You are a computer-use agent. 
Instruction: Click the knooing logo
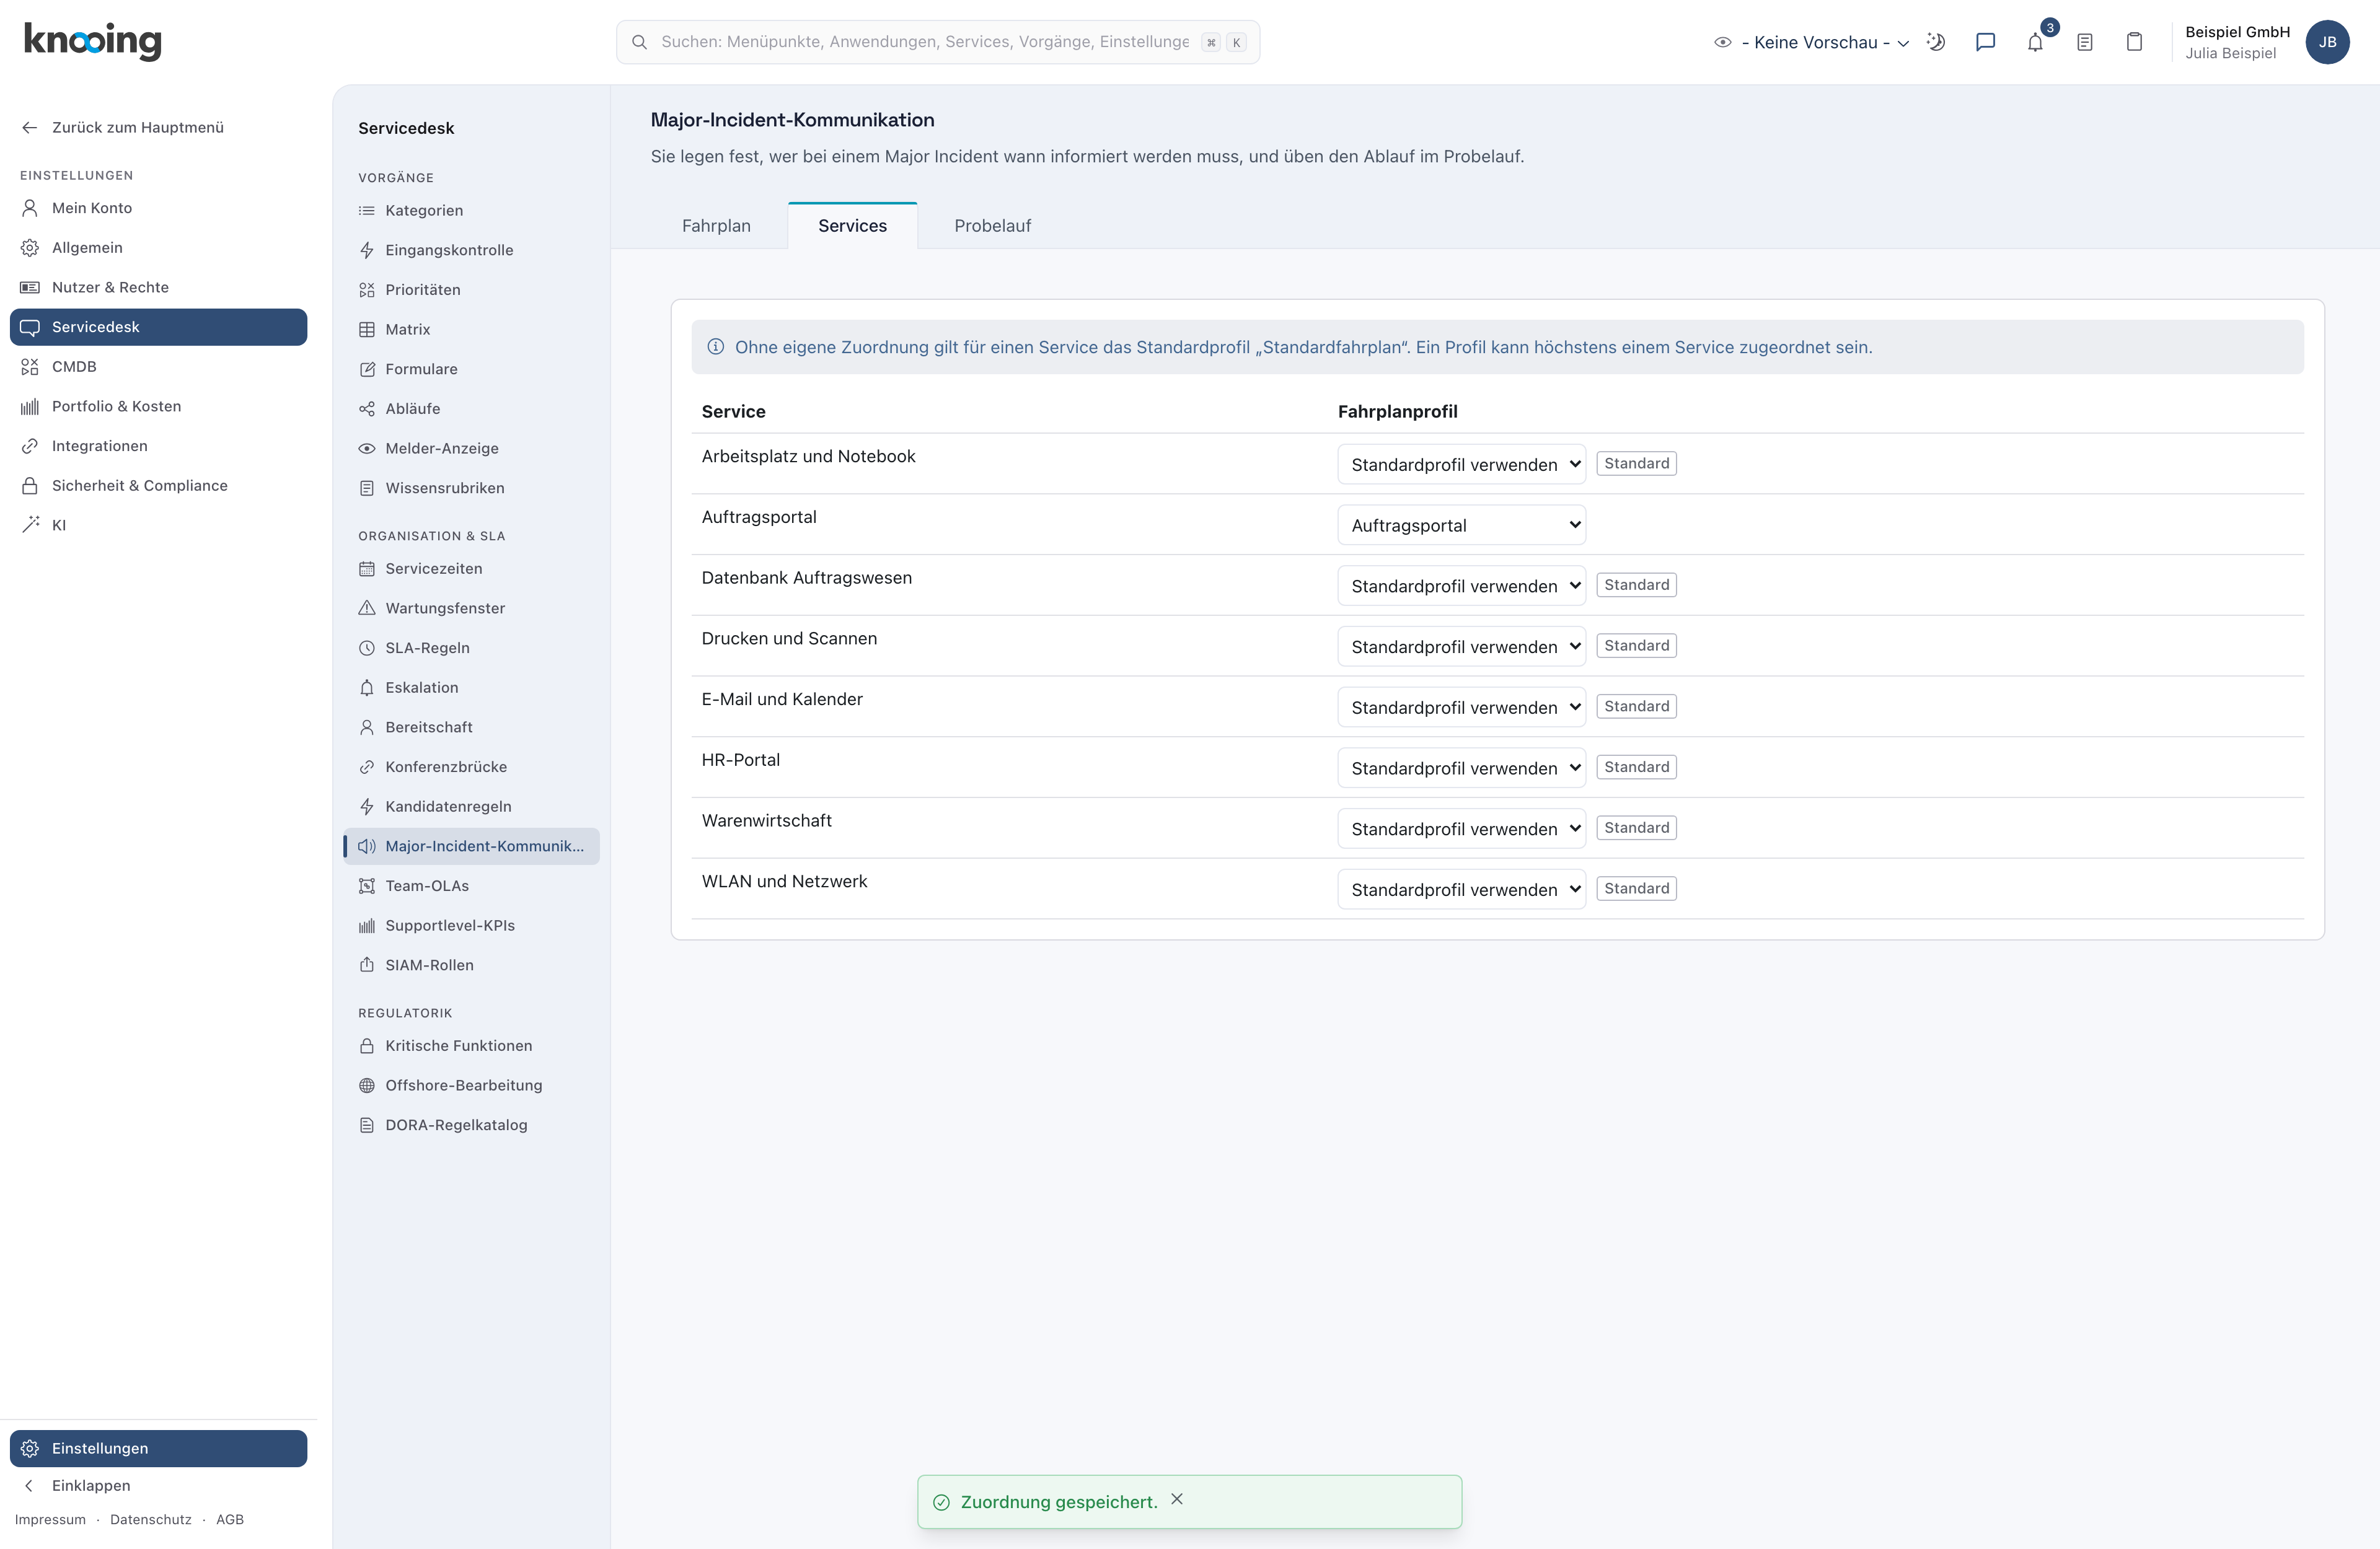coord(93,41)
